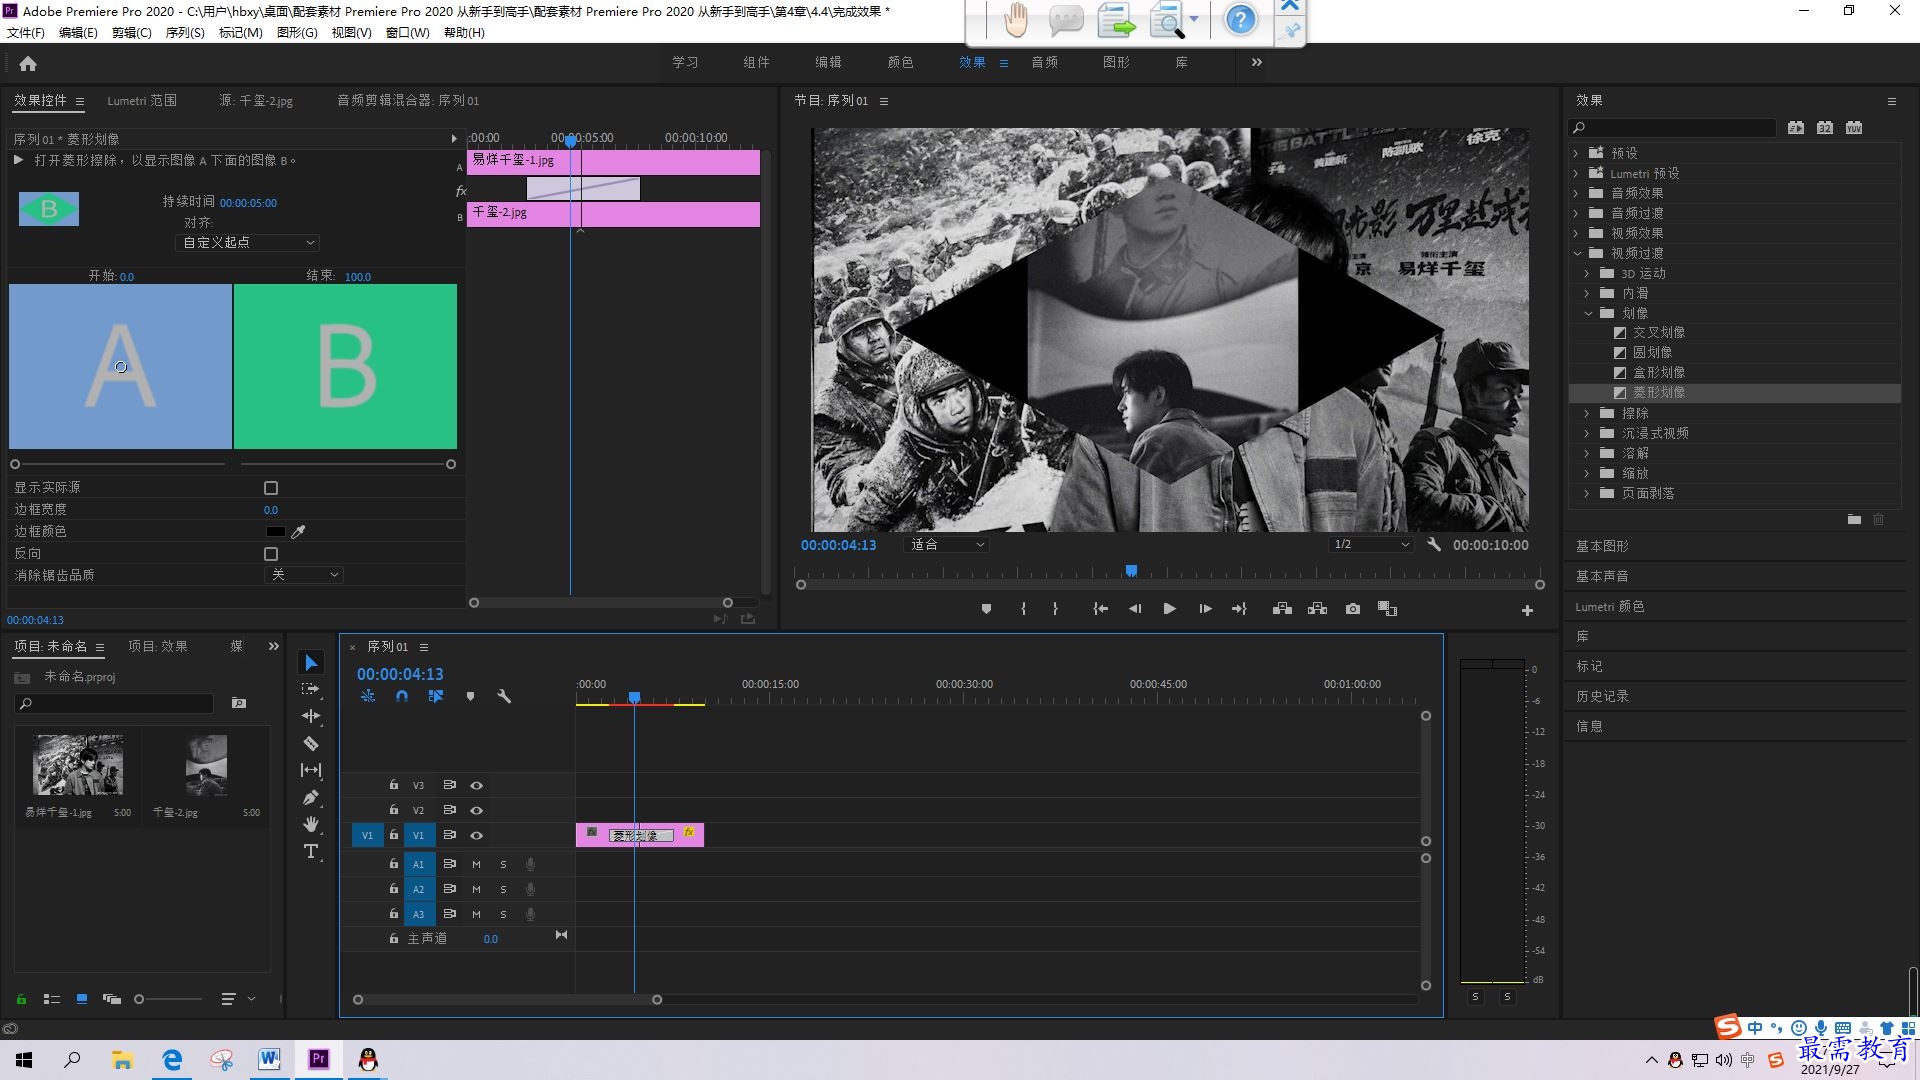Toggle V1 track output eye

(x=477, y=836)
